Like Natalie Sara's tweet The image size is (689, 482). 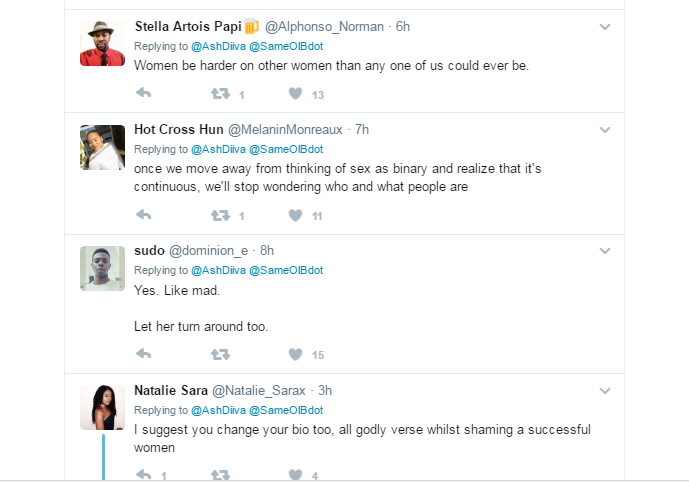coord(295,475)
